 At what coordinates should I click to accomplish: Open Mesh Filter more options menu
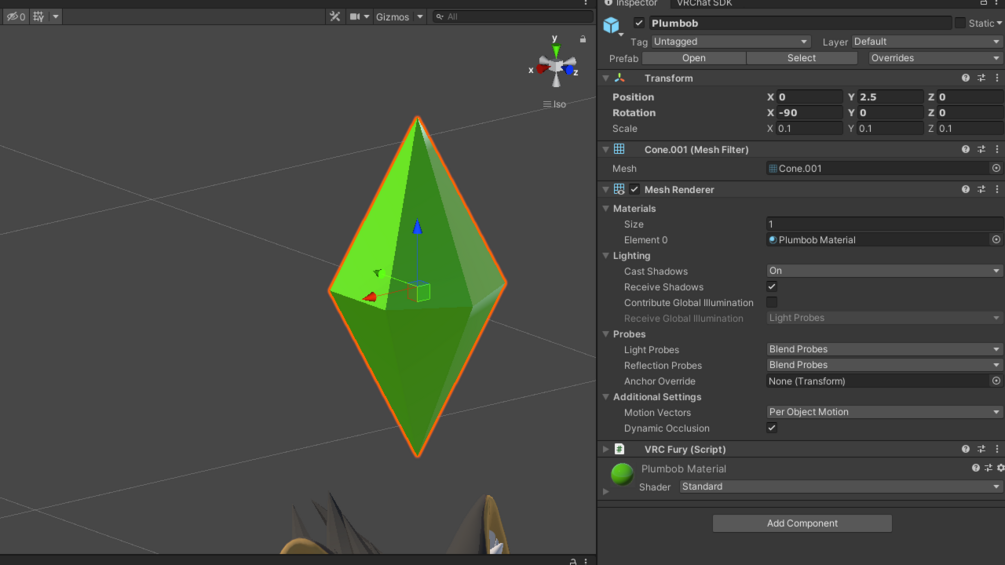[x=997, y=150]
